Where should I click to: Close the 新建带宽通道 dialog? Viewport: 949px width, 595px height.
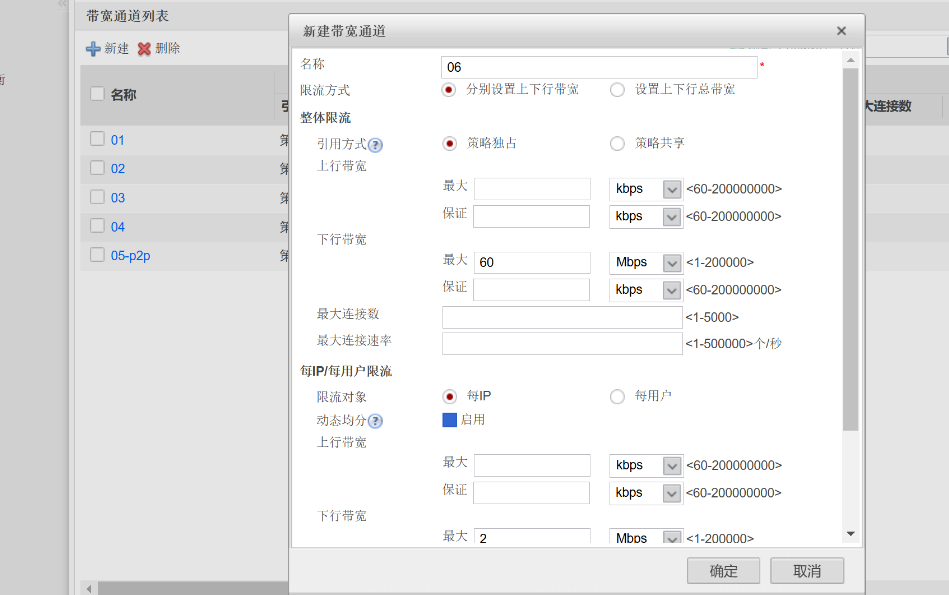coord(841,31)
